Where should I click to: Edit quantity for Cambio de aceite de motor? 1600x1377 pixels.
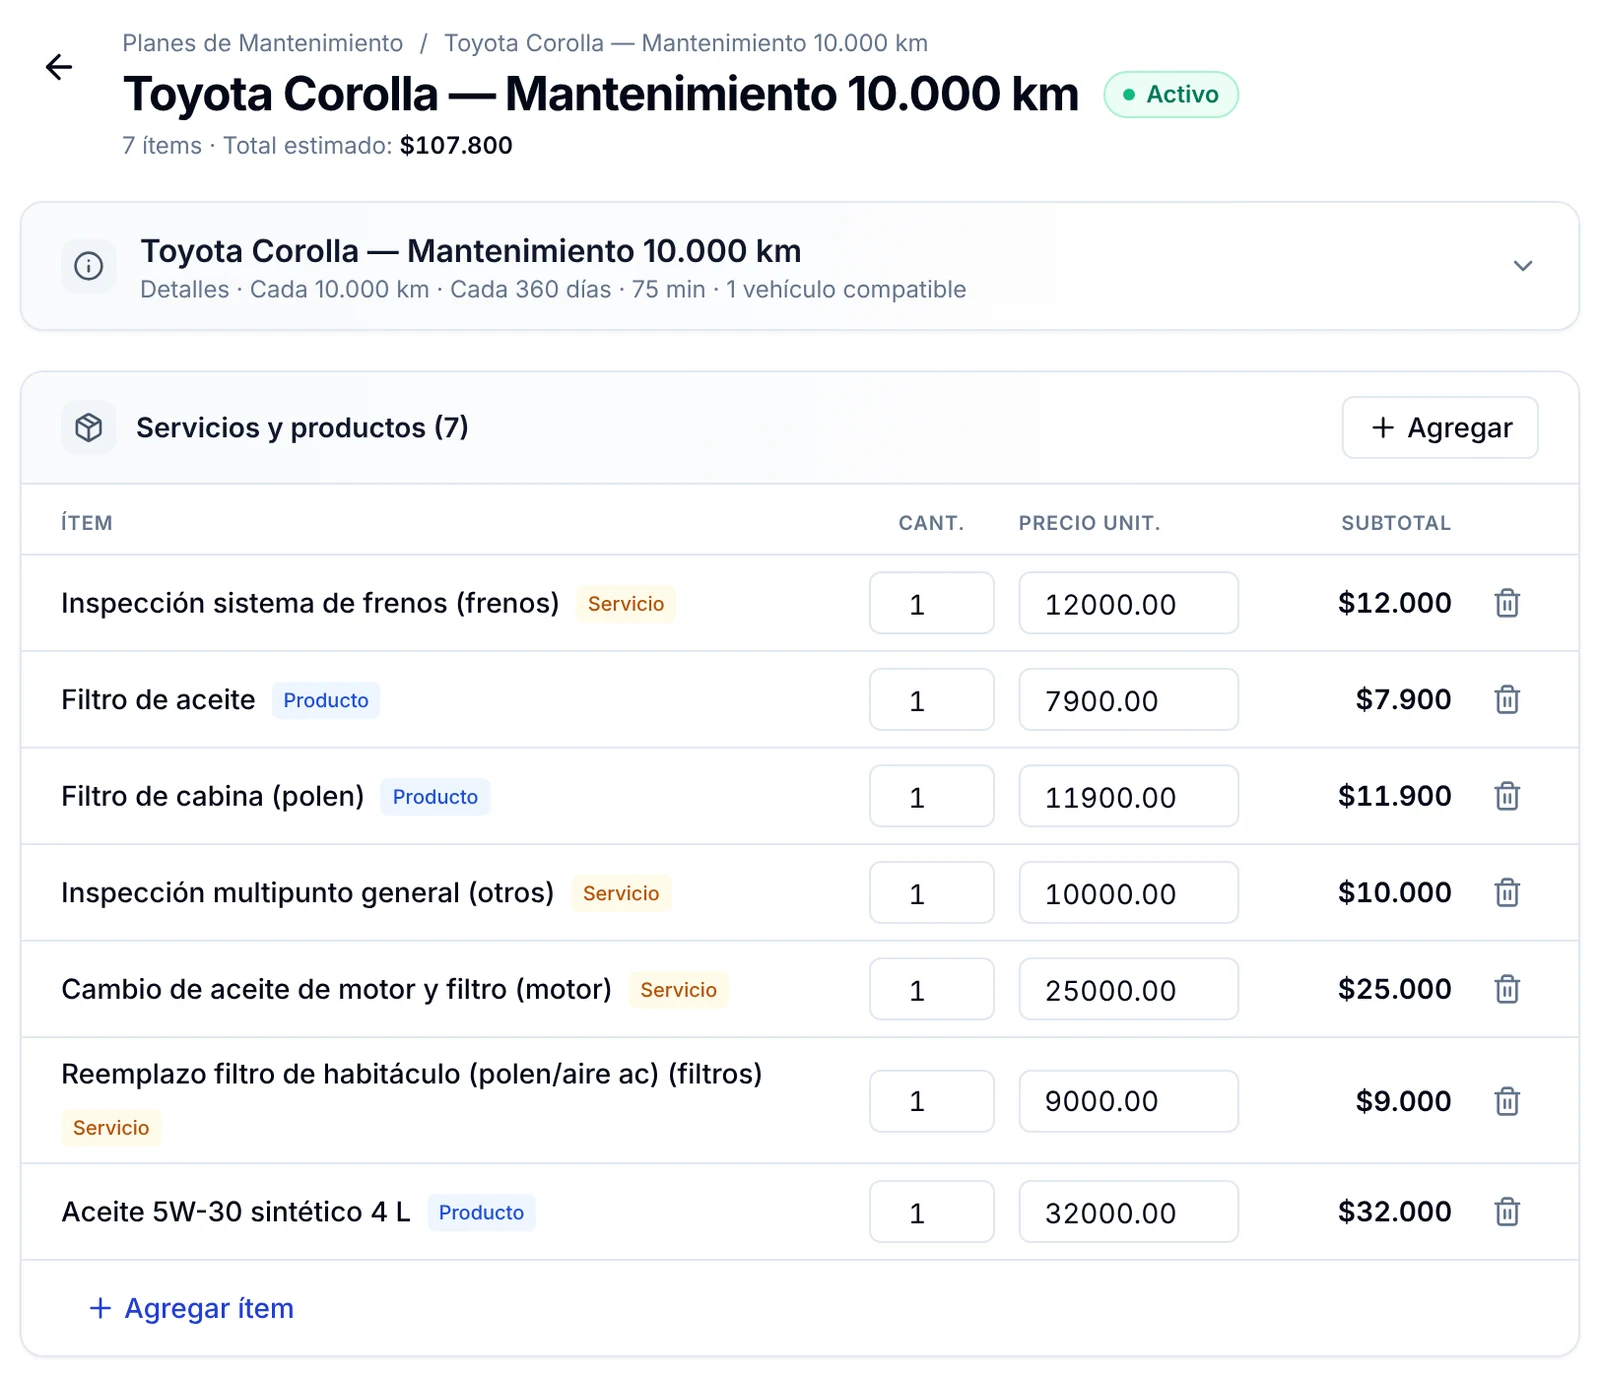[932, 989]
